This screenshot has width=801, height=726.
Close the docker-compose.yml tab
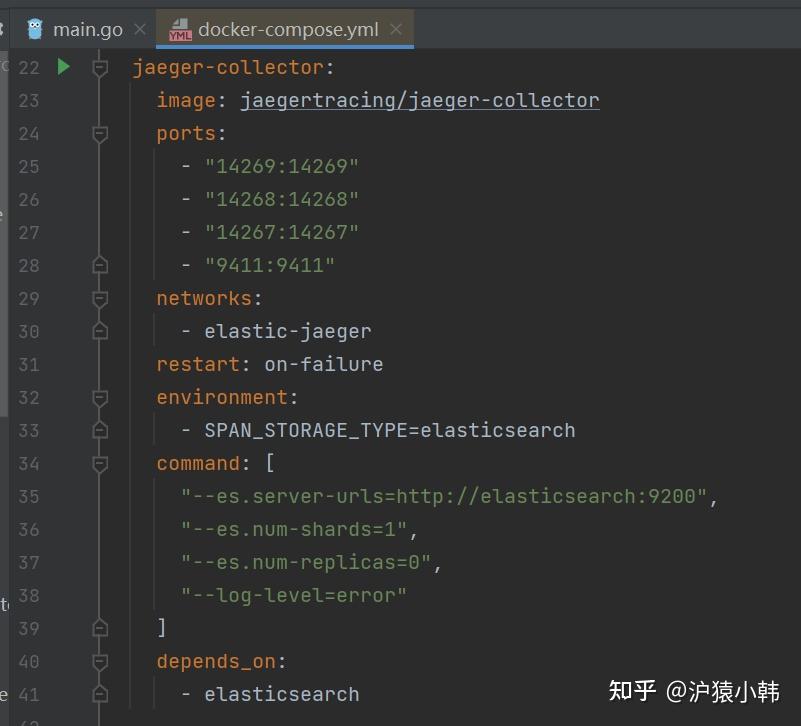[396, 29]
